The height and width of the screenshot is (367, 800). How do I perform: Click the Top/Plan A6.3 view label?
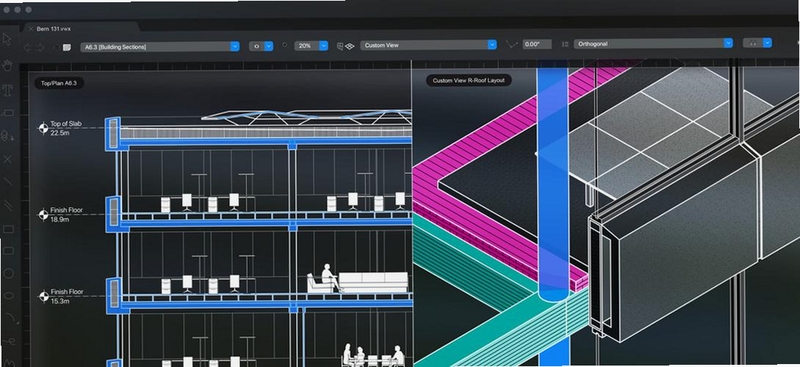(x=59, y=83)
